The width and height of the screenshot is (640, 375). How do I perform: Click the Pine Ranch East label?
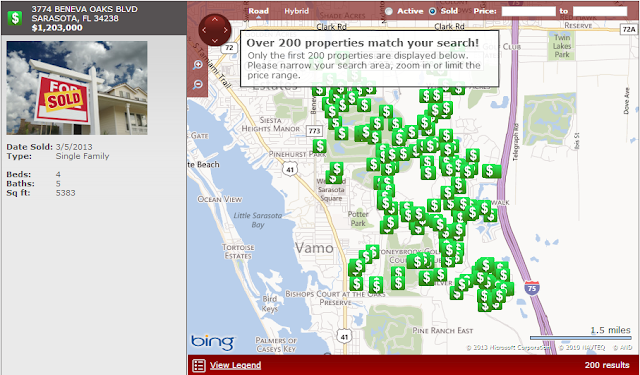[x=442, y=331]
